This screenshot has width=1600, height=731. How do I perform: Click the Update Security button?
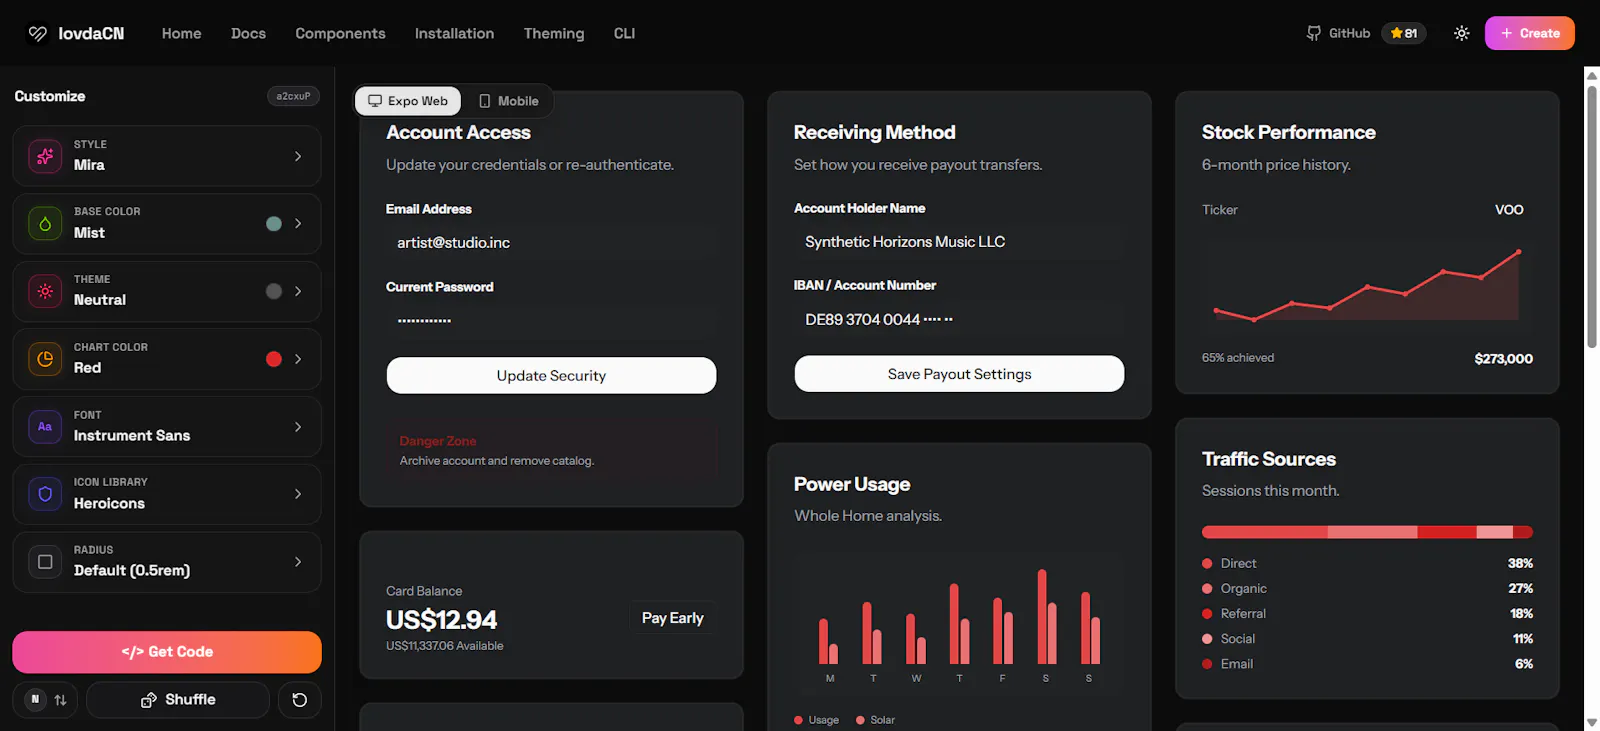click(x=551, y=375)
